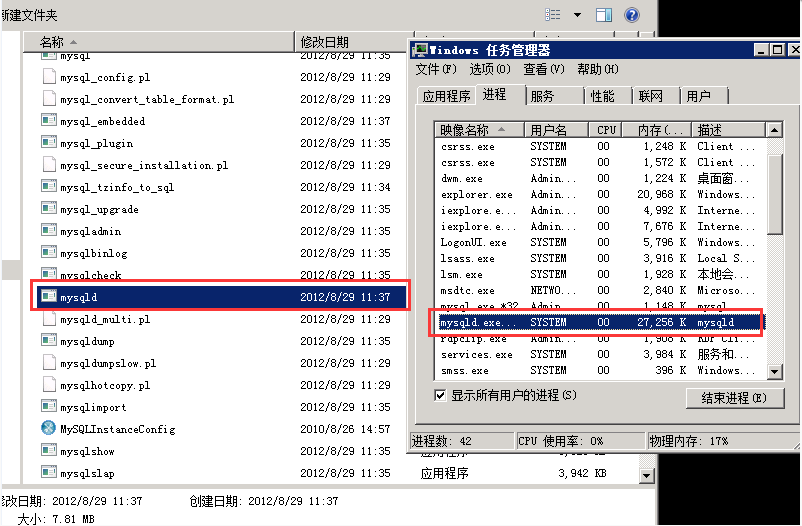Switch to the 服务 tab
The image size is (802, 526).
543,96
